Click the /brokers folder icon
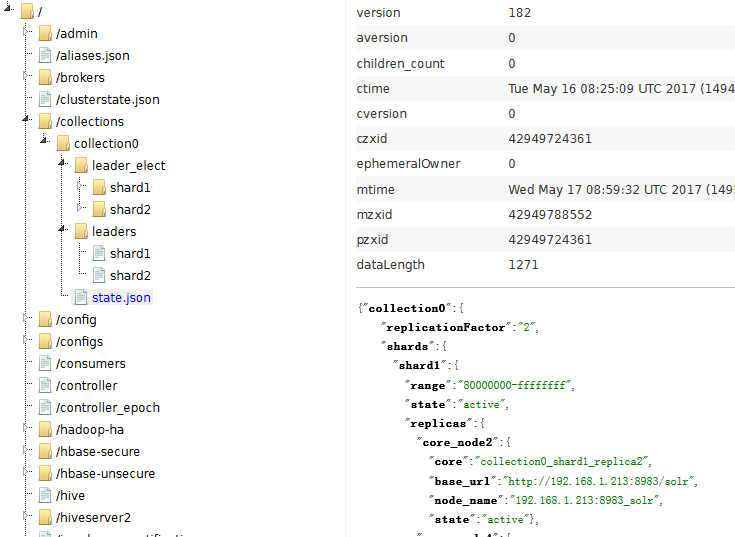 pos(45,77)
